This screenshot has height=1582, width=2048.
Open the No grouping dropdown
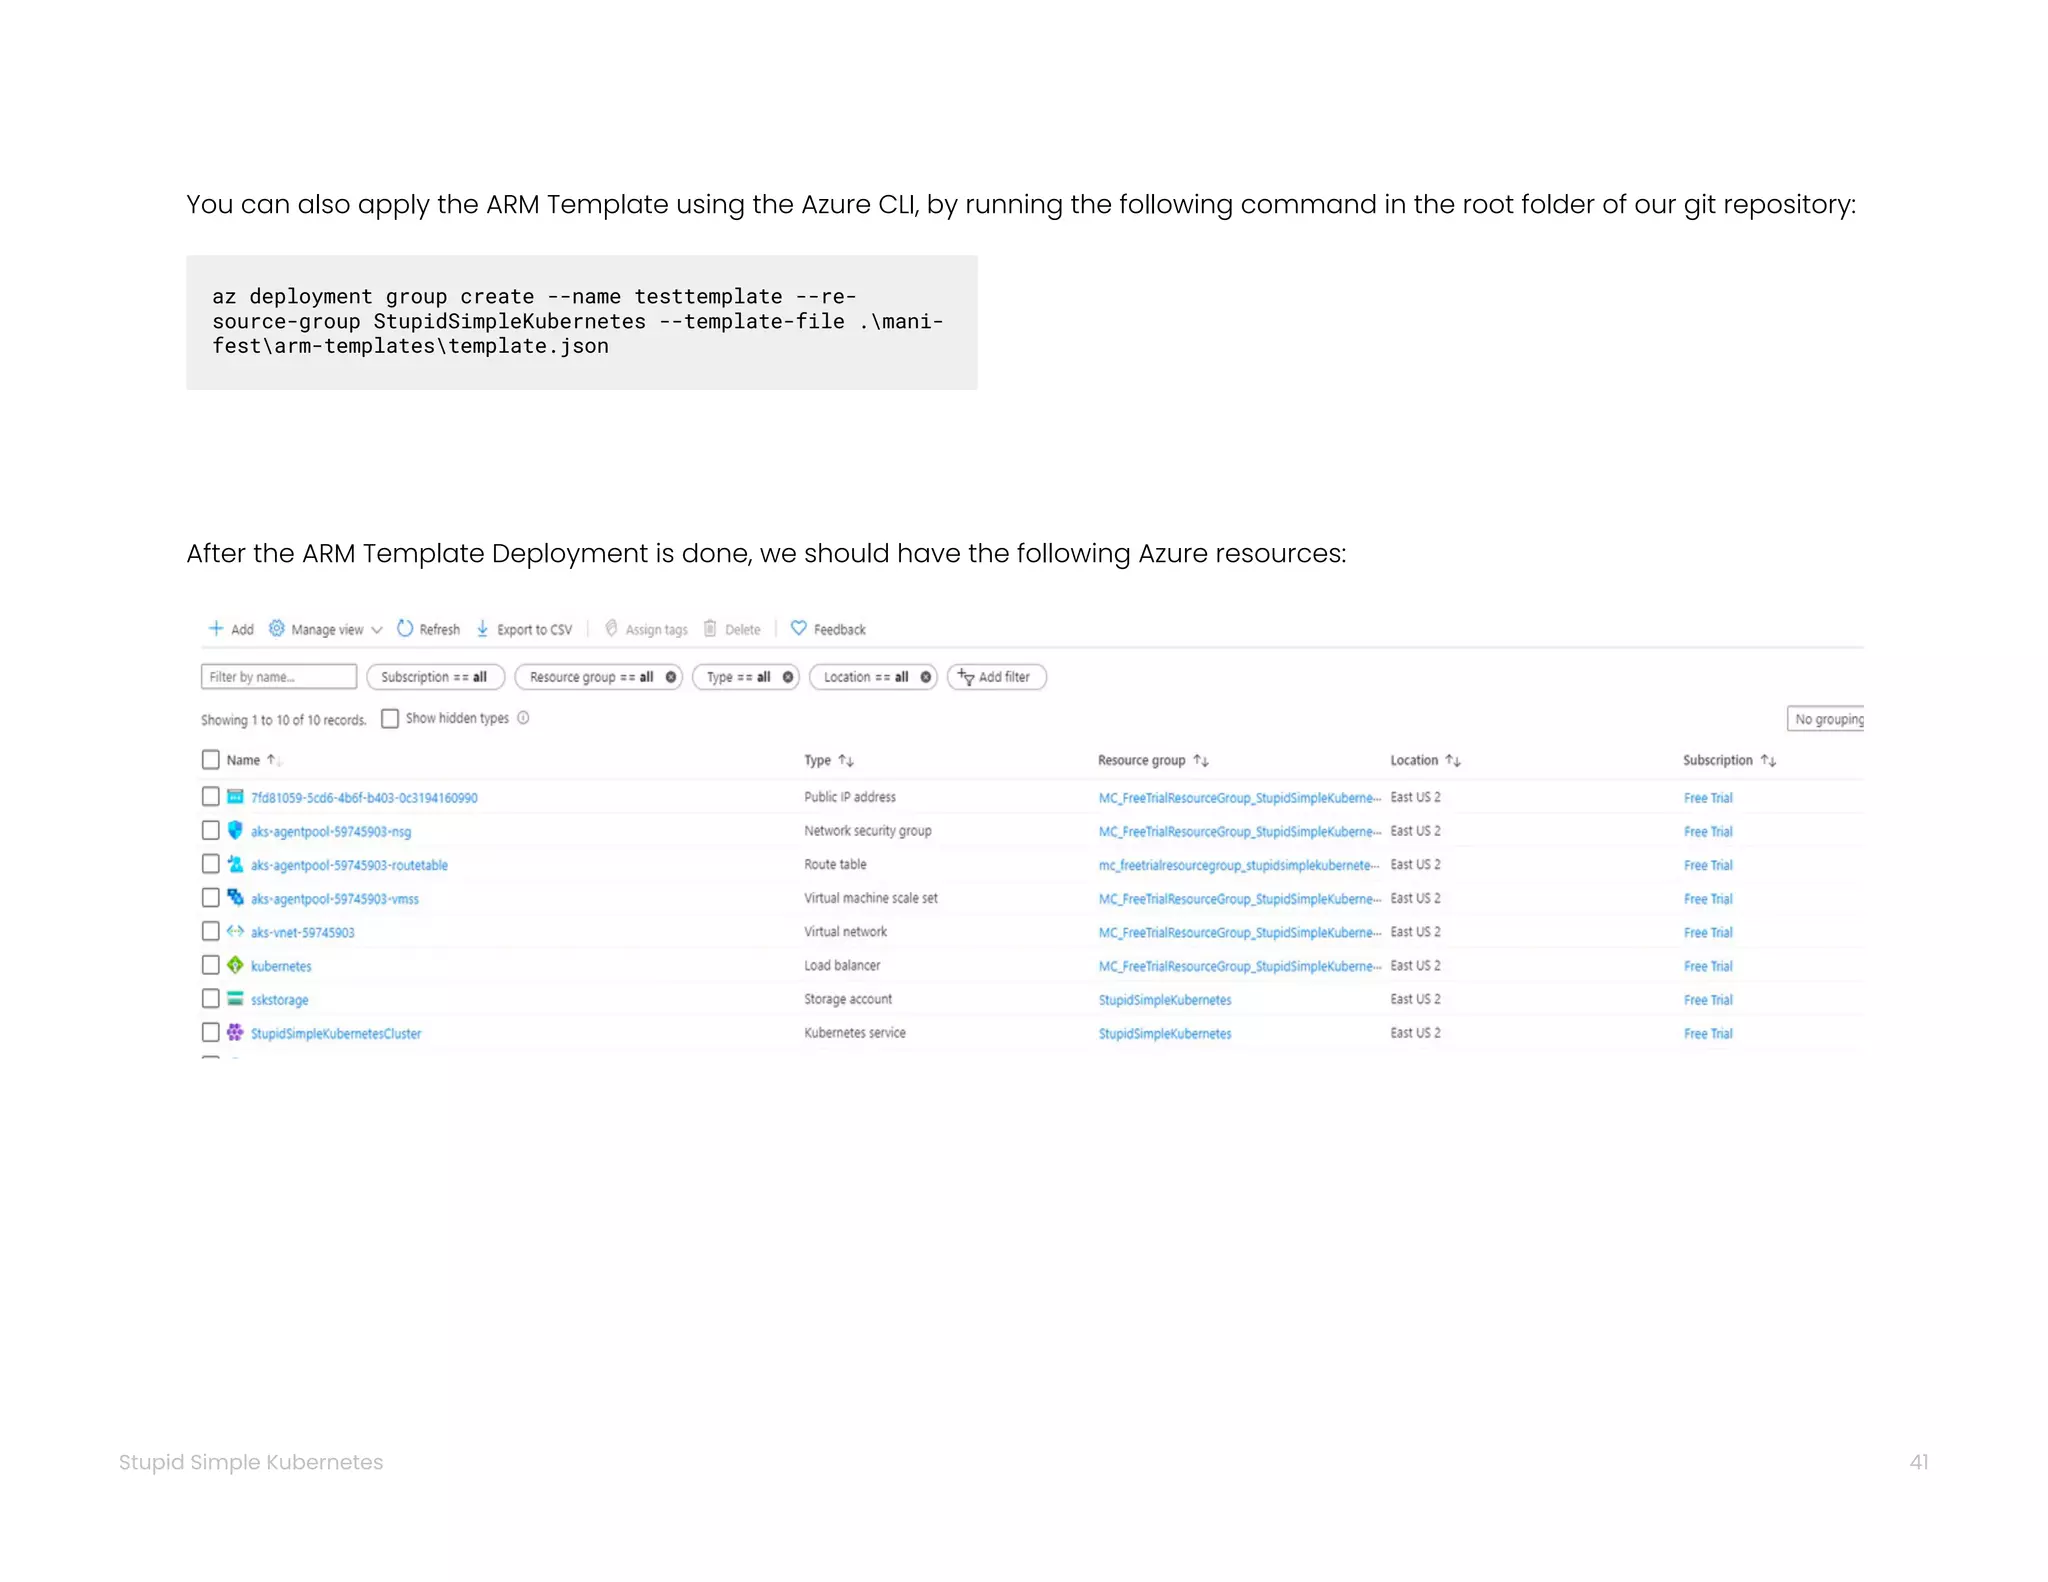(x=1826, y=719)
